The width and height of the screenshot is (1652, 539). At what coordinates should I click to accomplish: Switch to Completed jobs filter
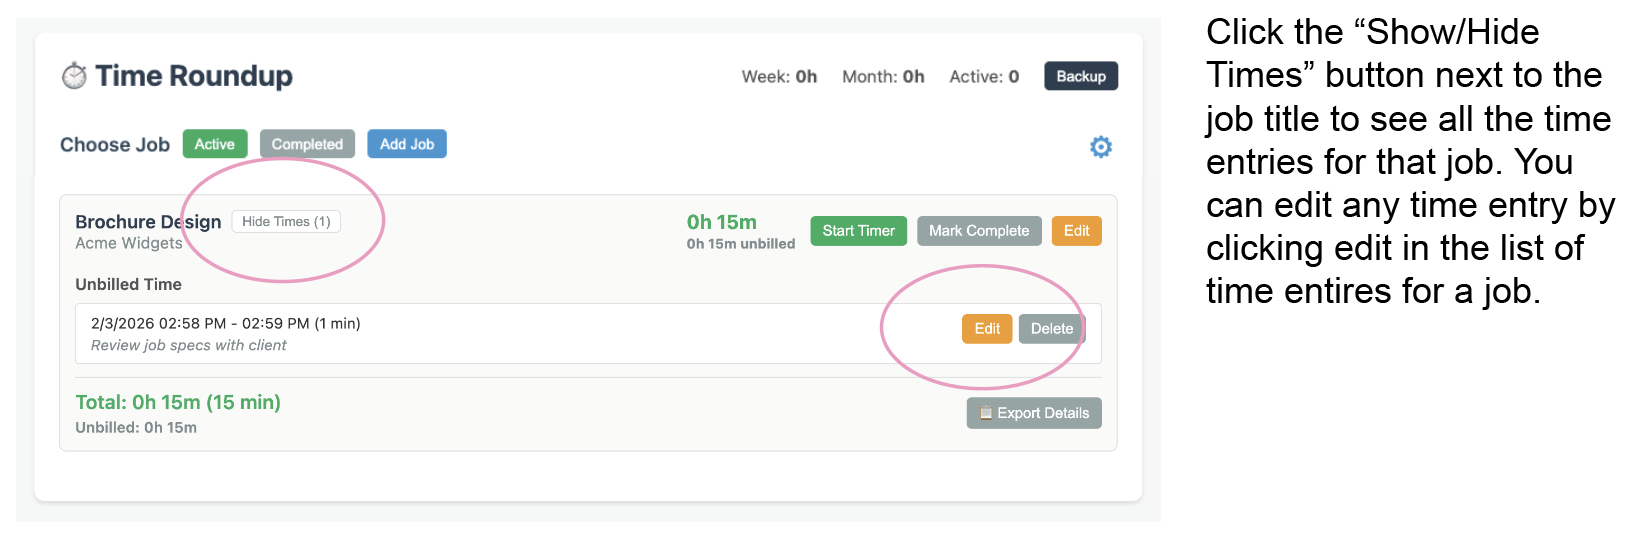[307, 144]
